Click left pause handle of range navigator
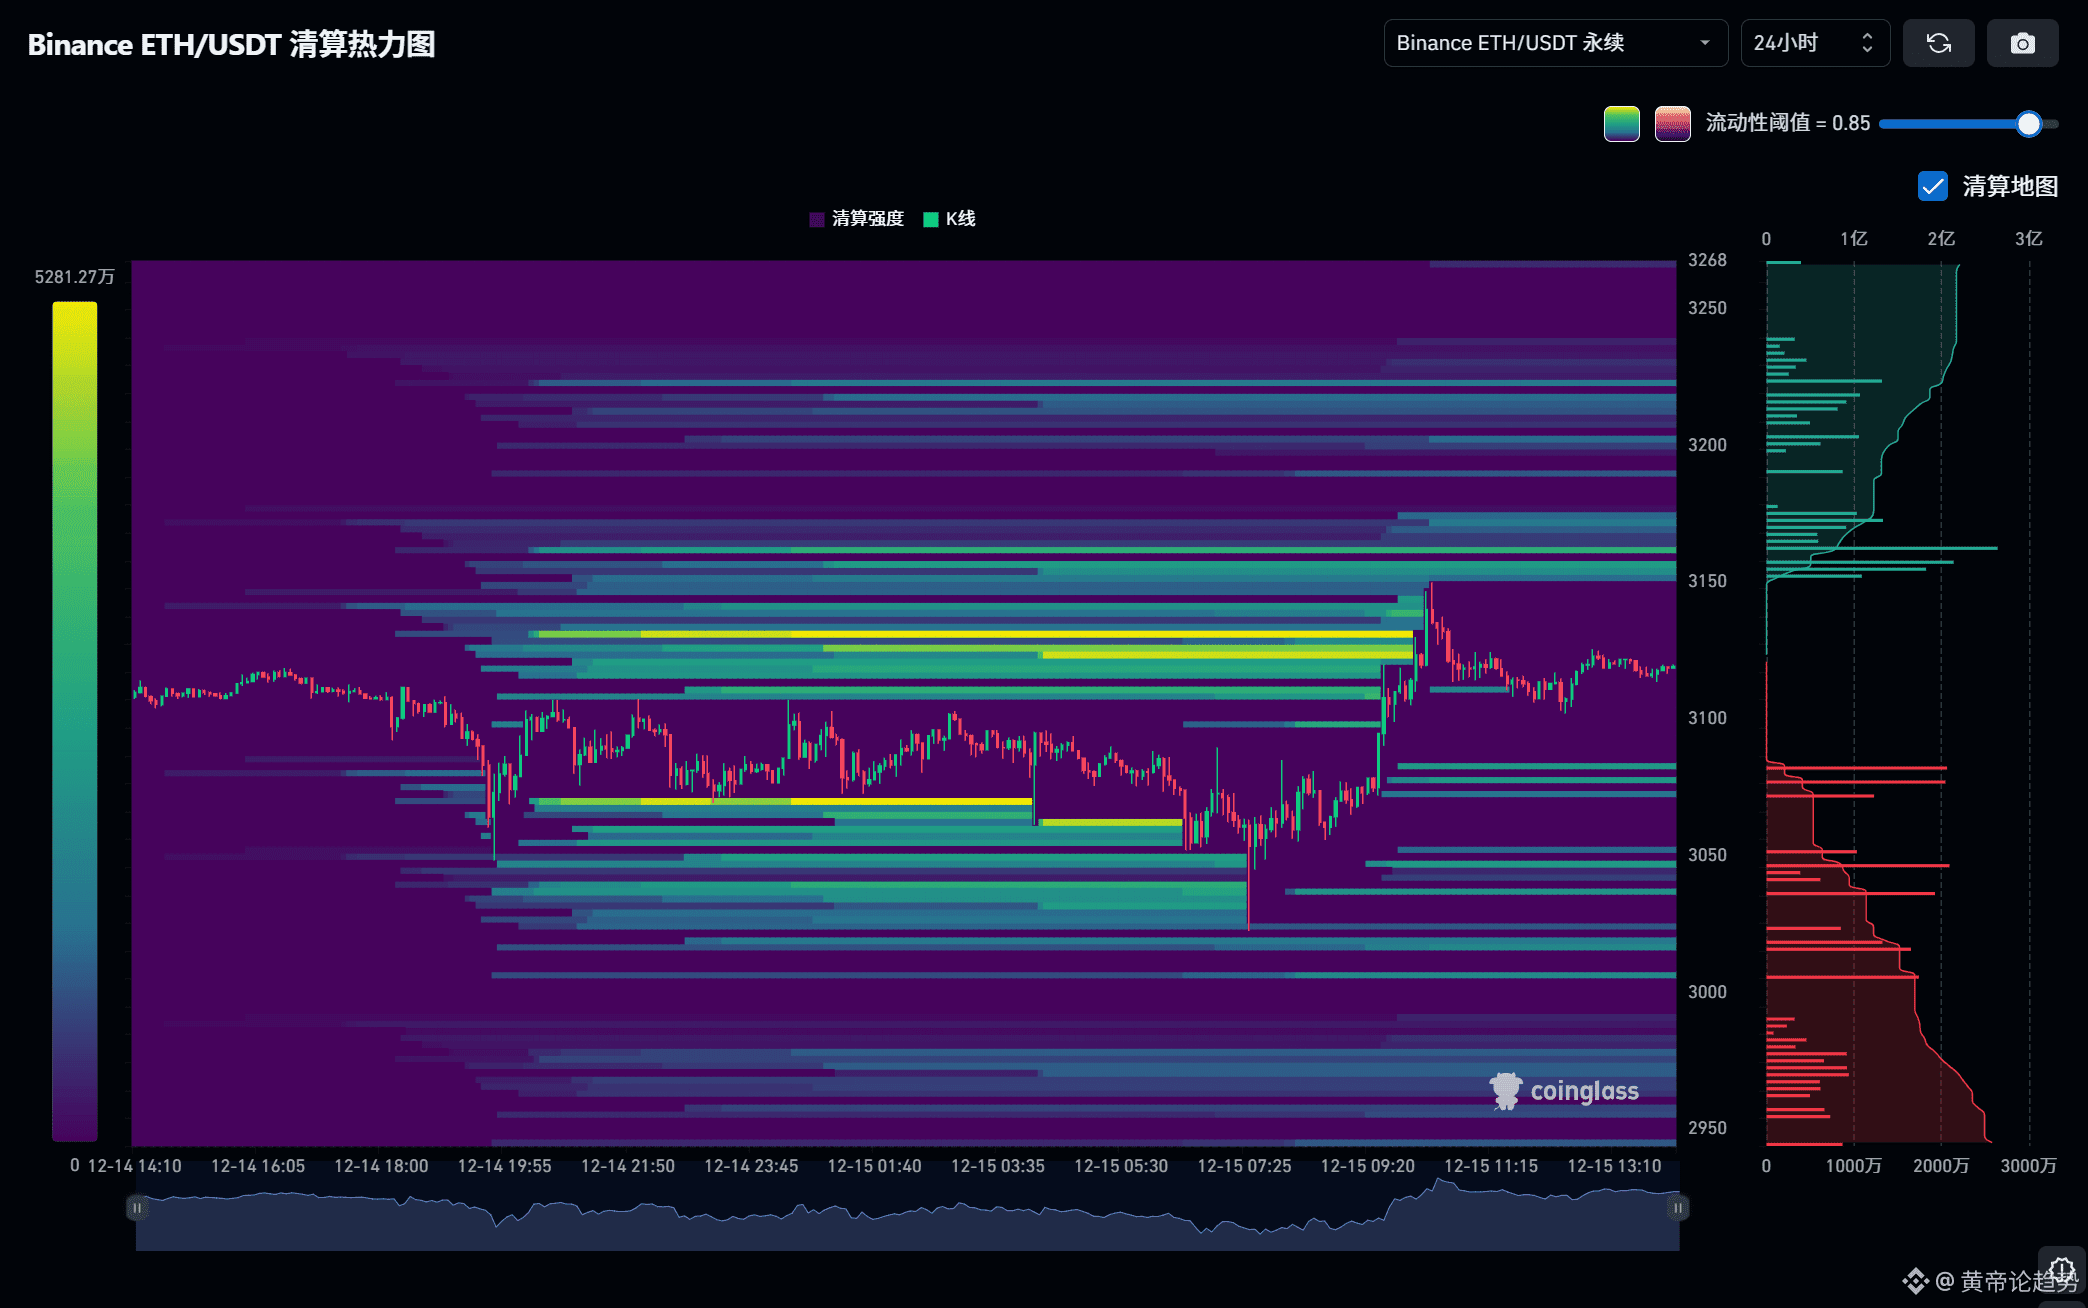The image size is (2088, 1308). (137, 1208)
